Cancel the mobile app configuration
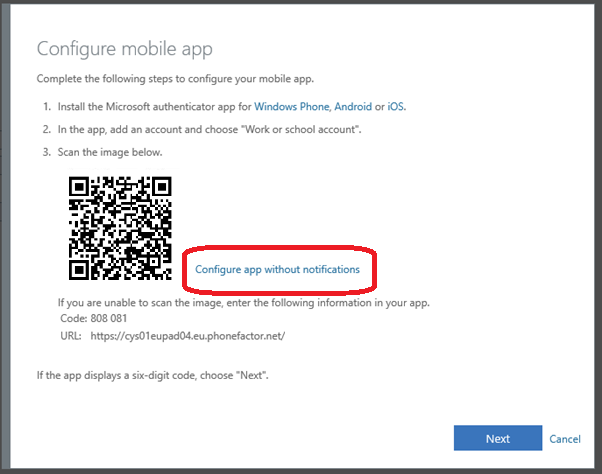602x474 pixels. tap(565, 439)
